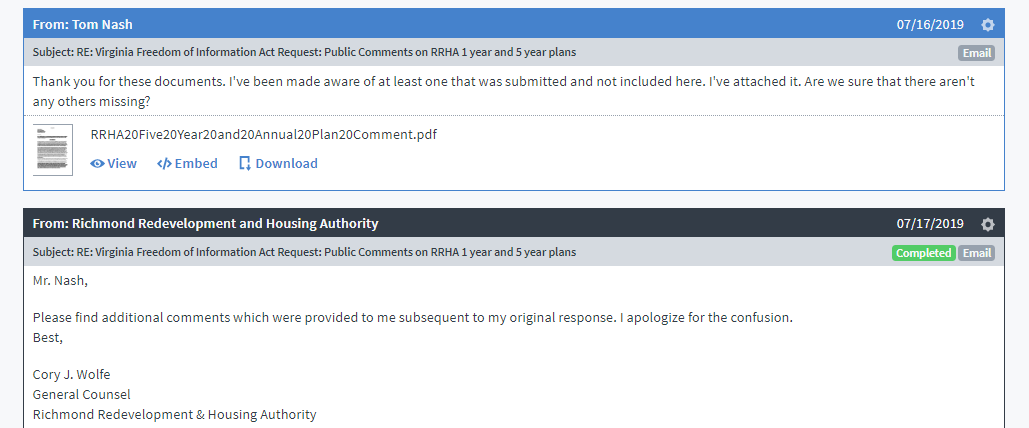Download the RRHA Five Year Plan PDF
Screen dimensions: 1029x428
point(278,163)
